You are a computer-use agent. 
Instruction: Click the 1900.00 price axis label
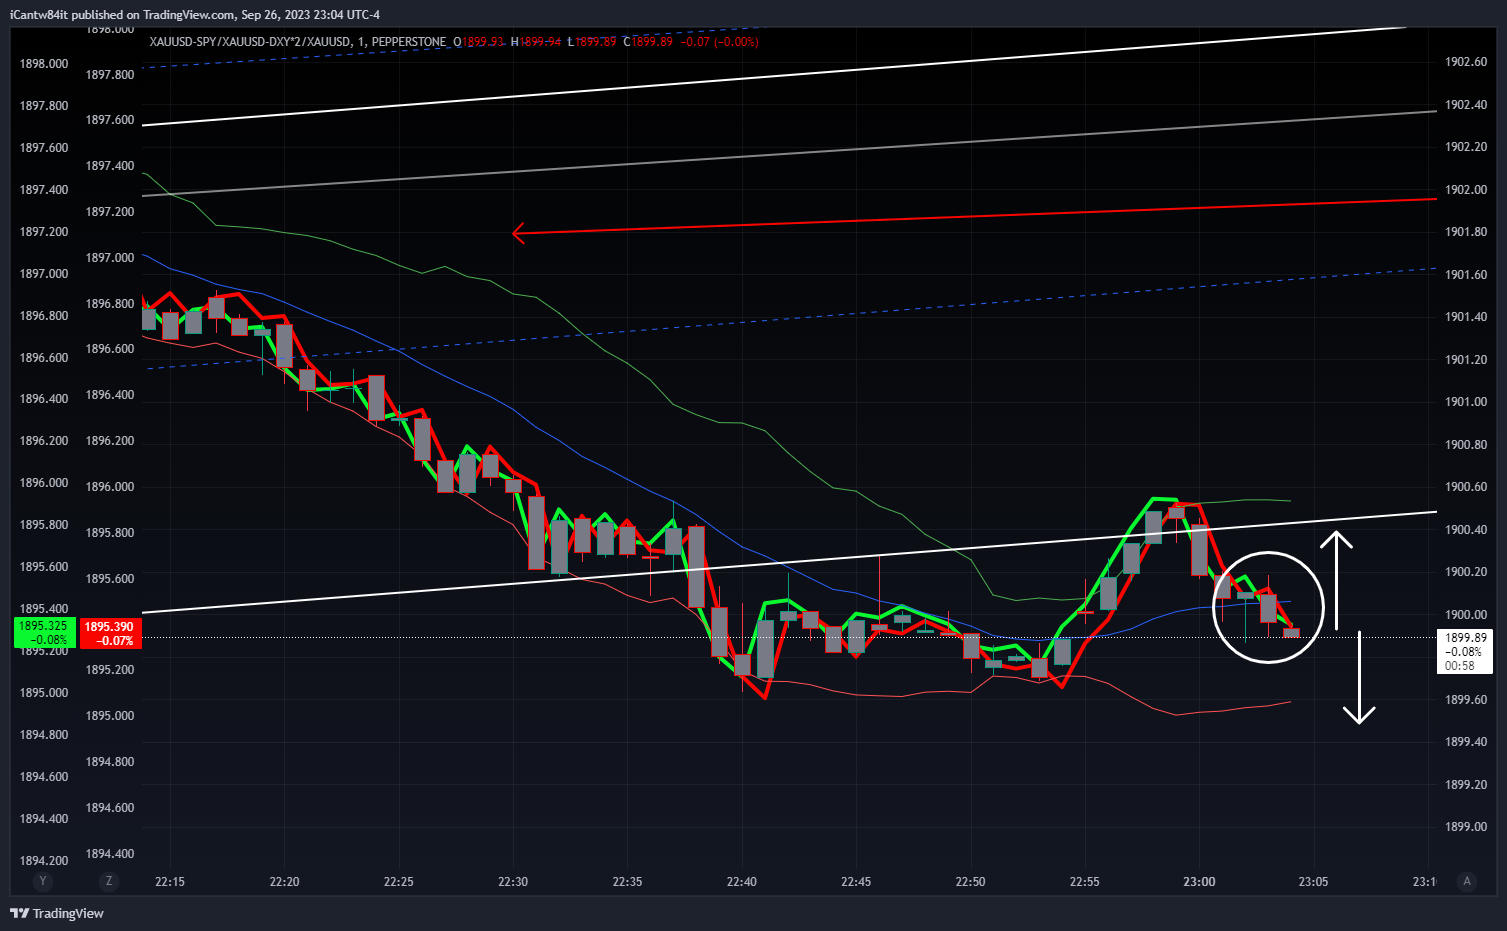[x=1466, y=615]
